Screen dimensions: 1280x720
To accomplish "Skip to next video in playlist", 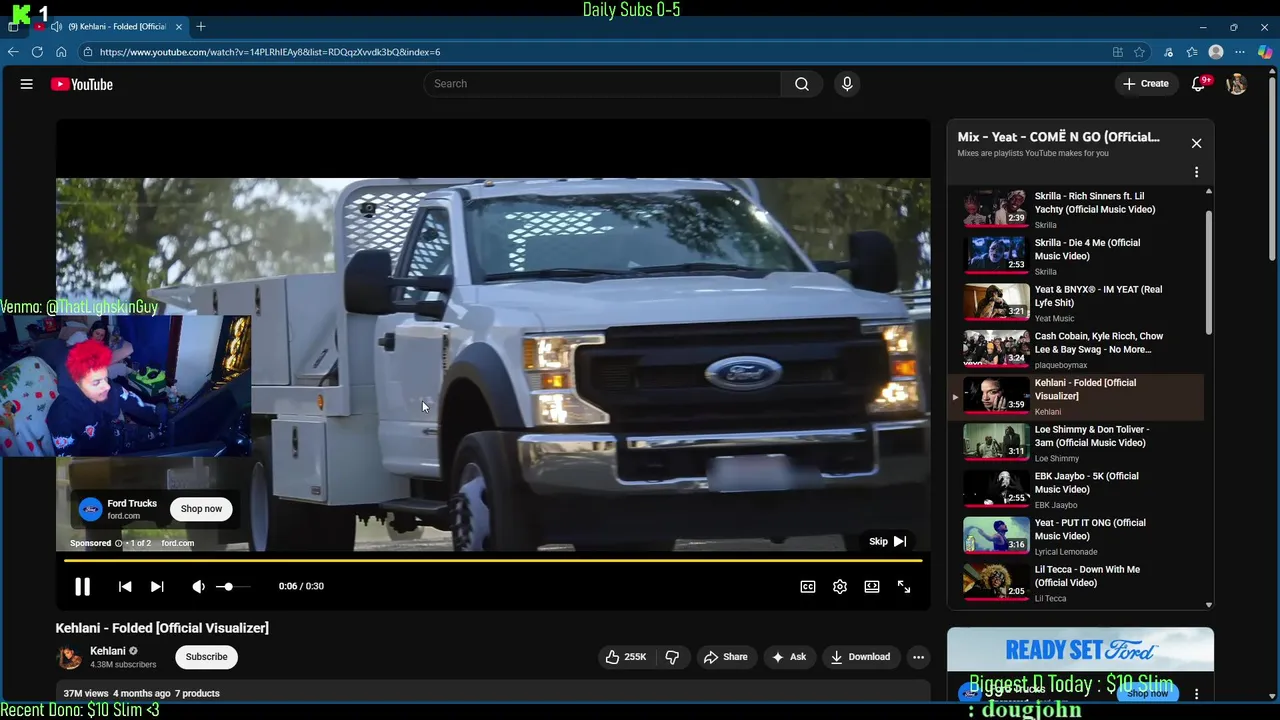I will point(157,587).
